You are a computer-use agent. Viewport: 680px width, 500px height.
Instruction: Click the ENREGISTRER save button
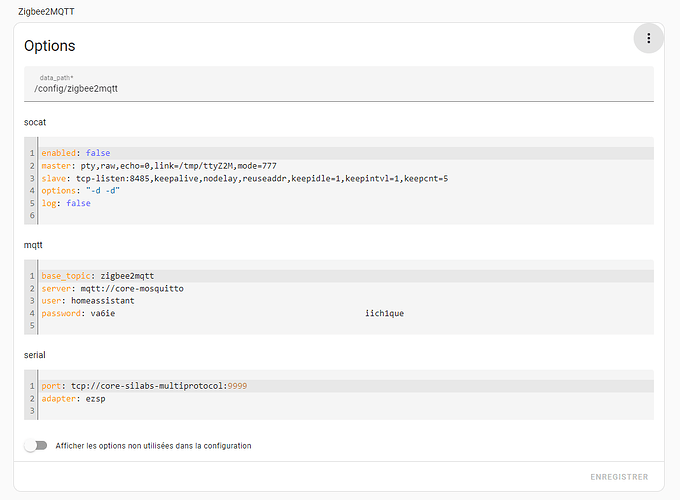(619, 477)
